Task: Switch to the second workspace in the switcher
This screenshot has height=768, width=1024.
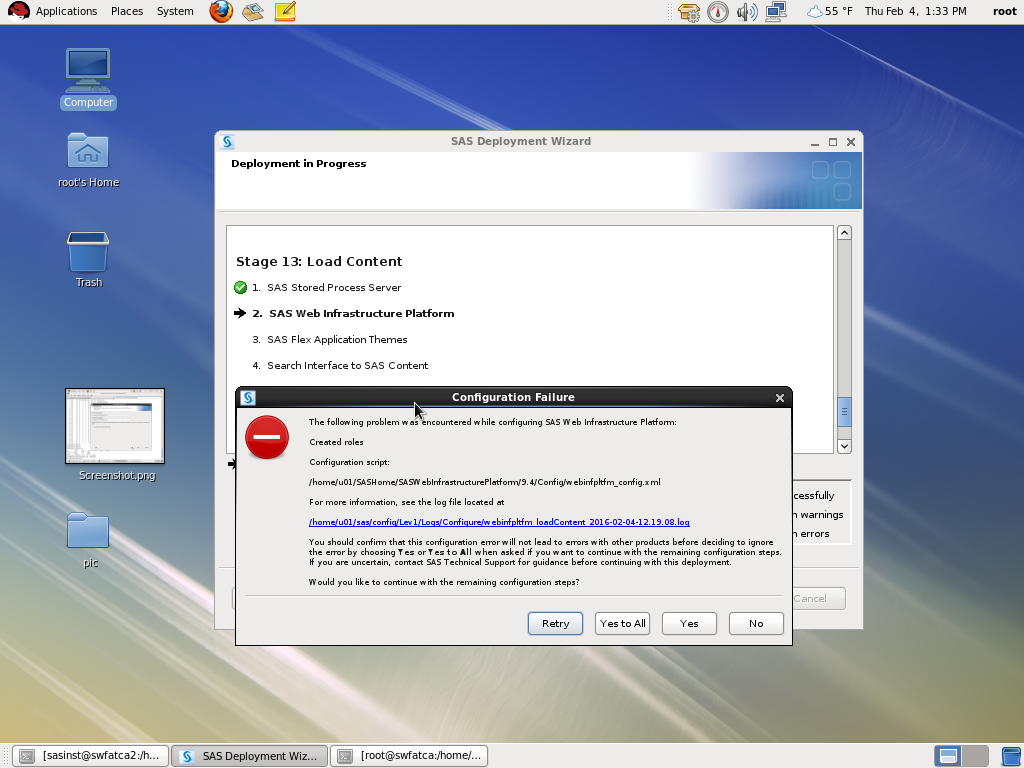Action: [x=974, y=756]
